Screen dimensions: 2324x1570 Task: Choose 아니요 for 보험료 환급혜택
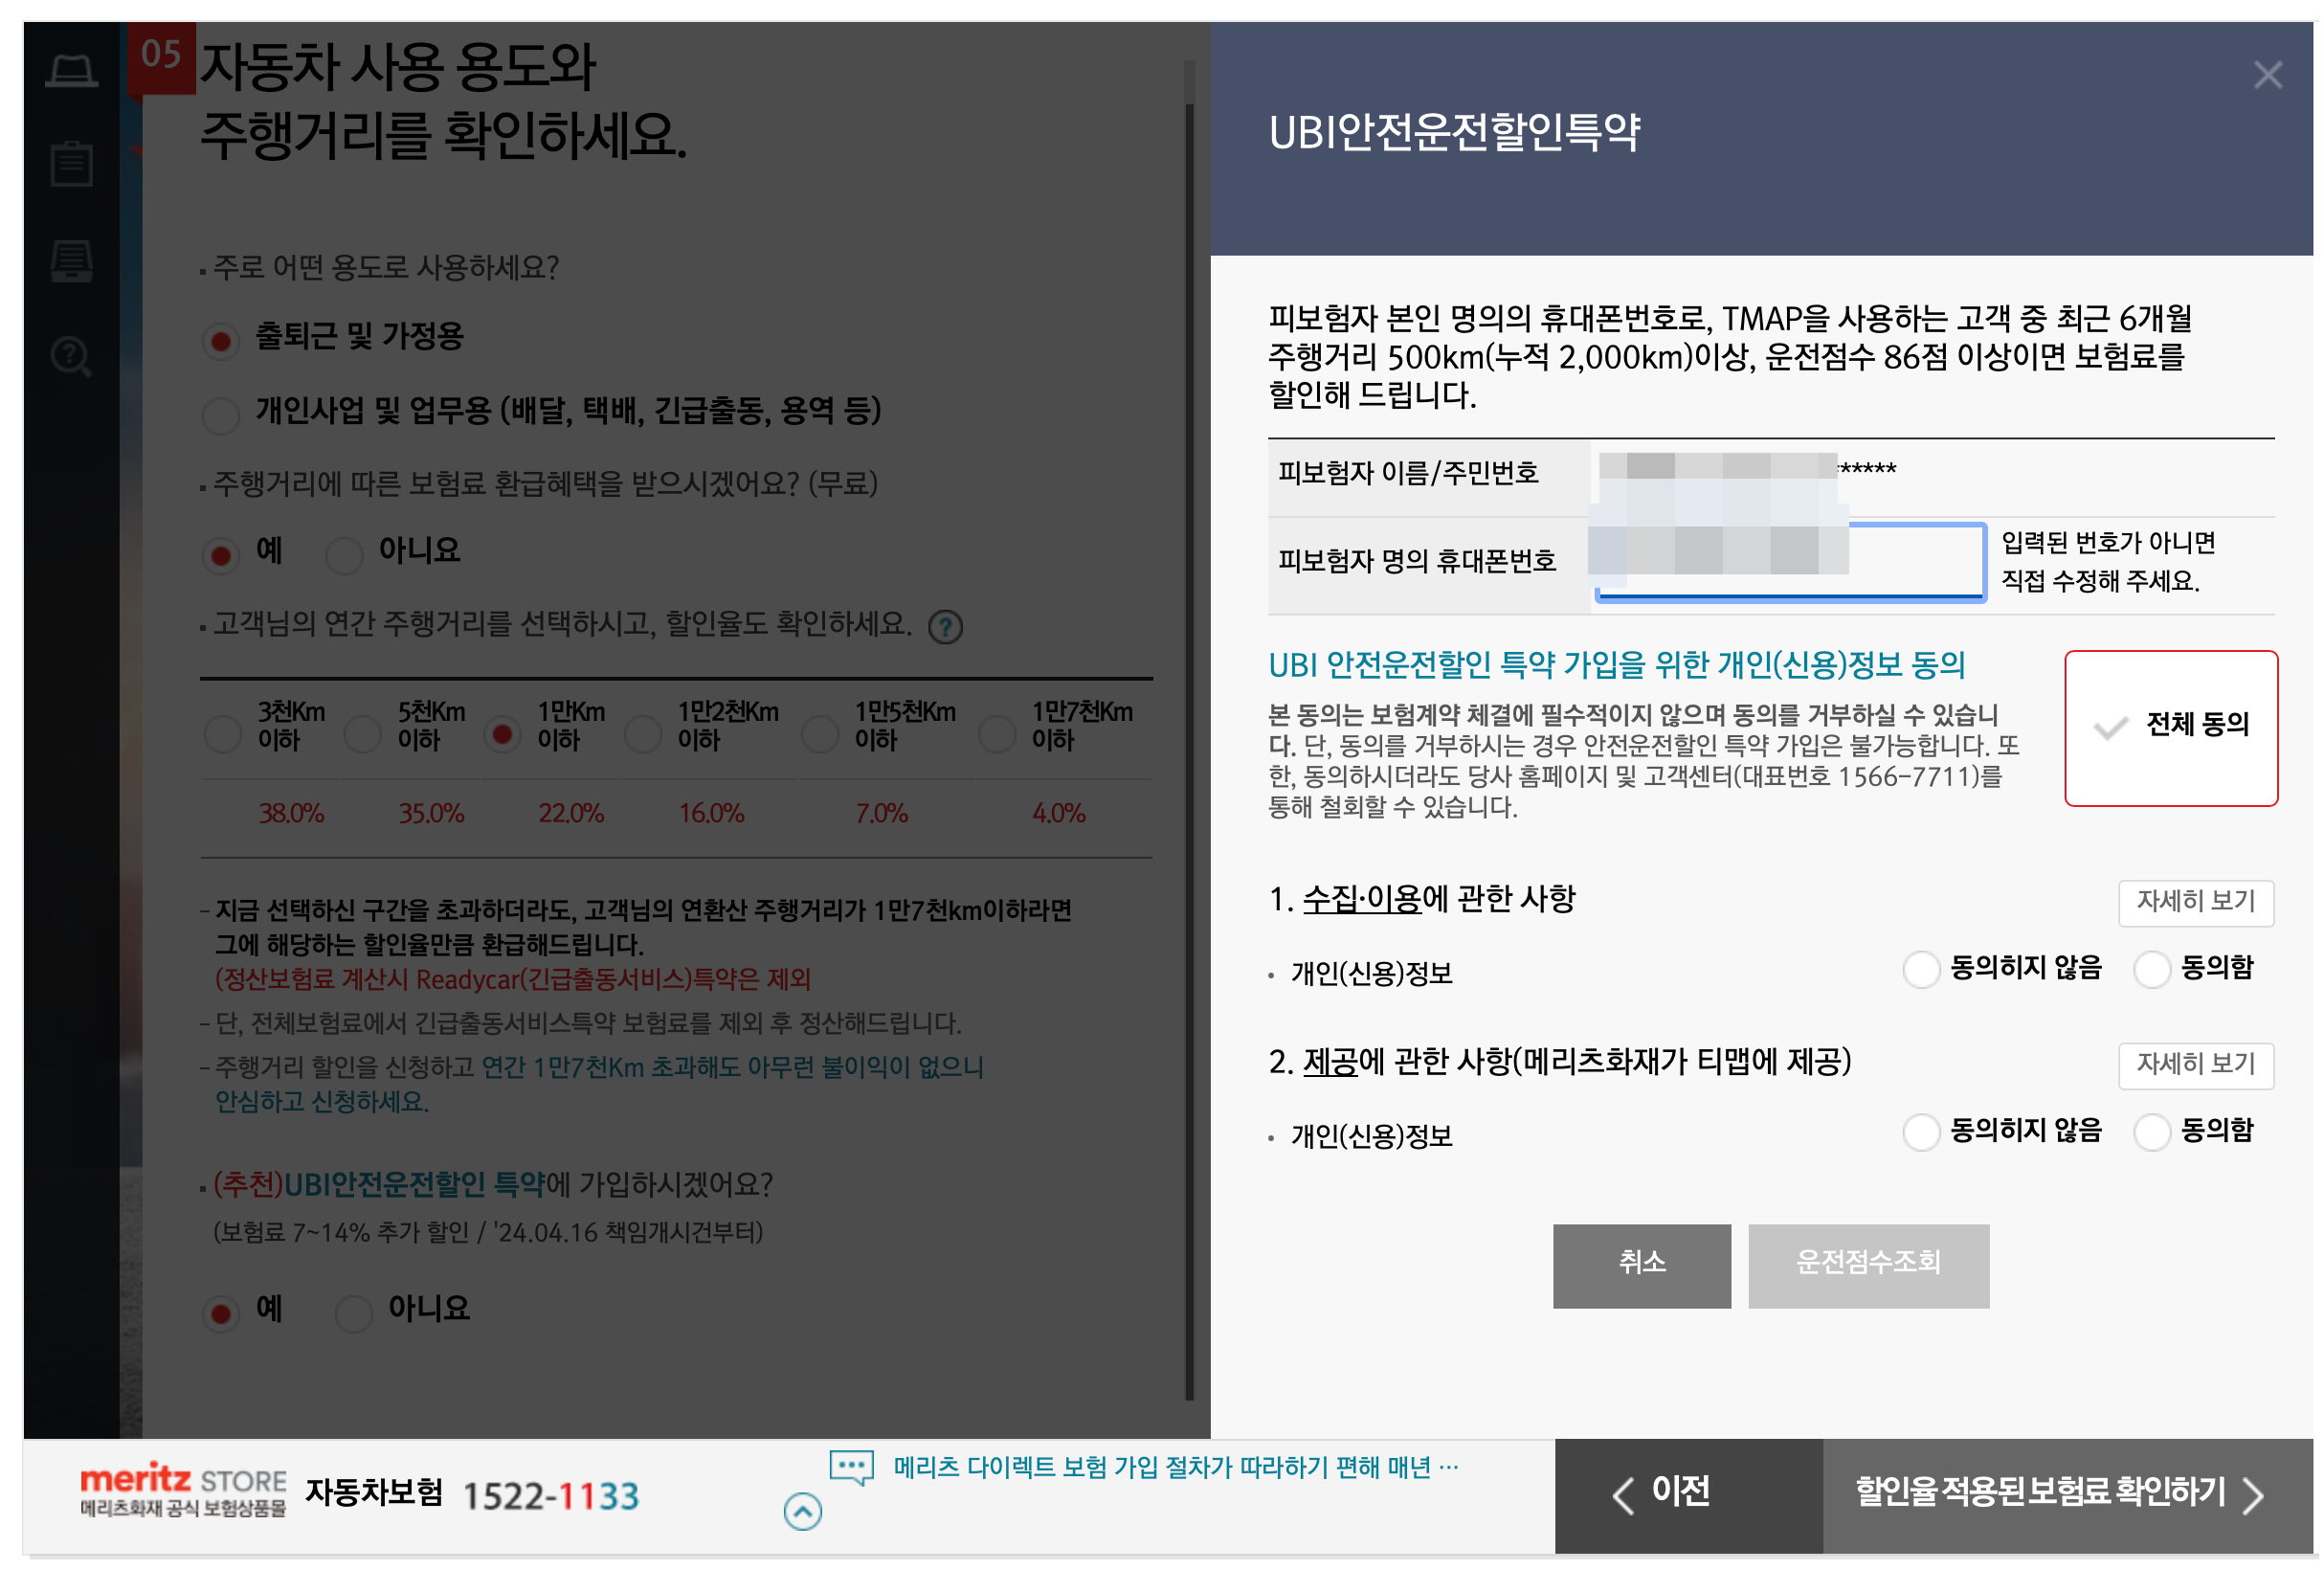click(x=344, y=555)
